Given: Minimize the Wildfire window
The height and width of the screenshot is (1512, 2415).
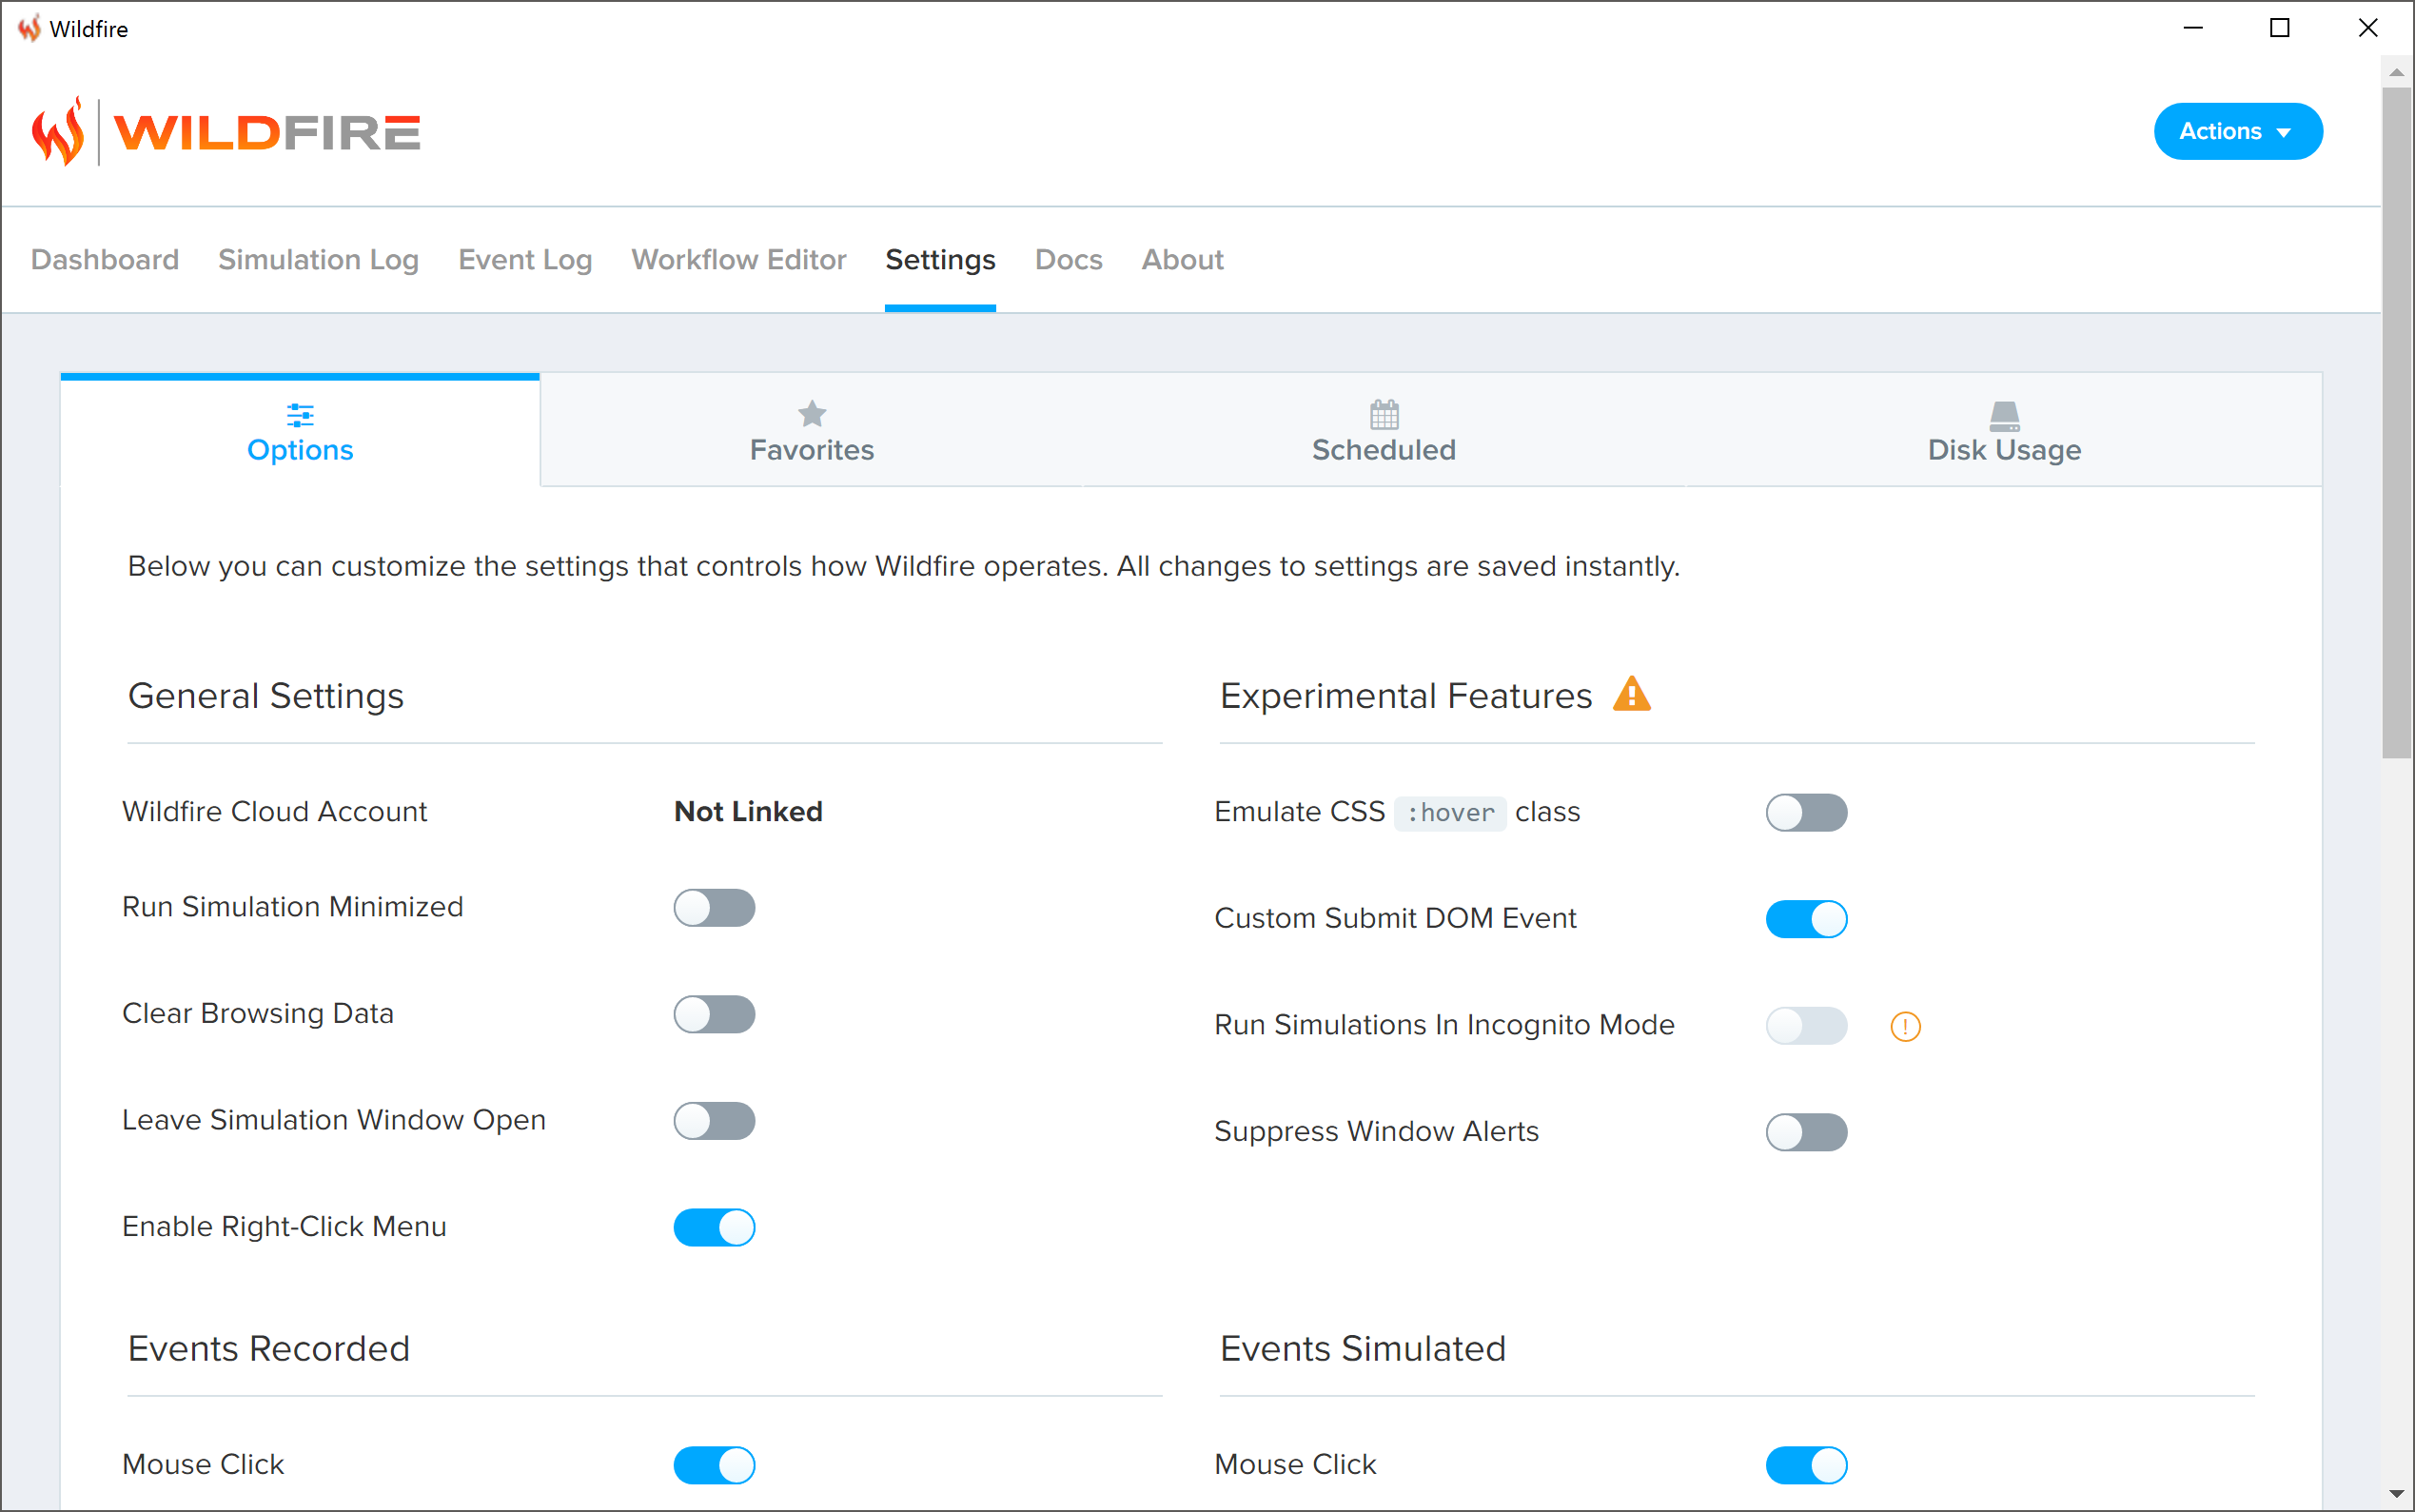Looking at the screenshot, I should pyautogui.click(x=2193, y=28).
